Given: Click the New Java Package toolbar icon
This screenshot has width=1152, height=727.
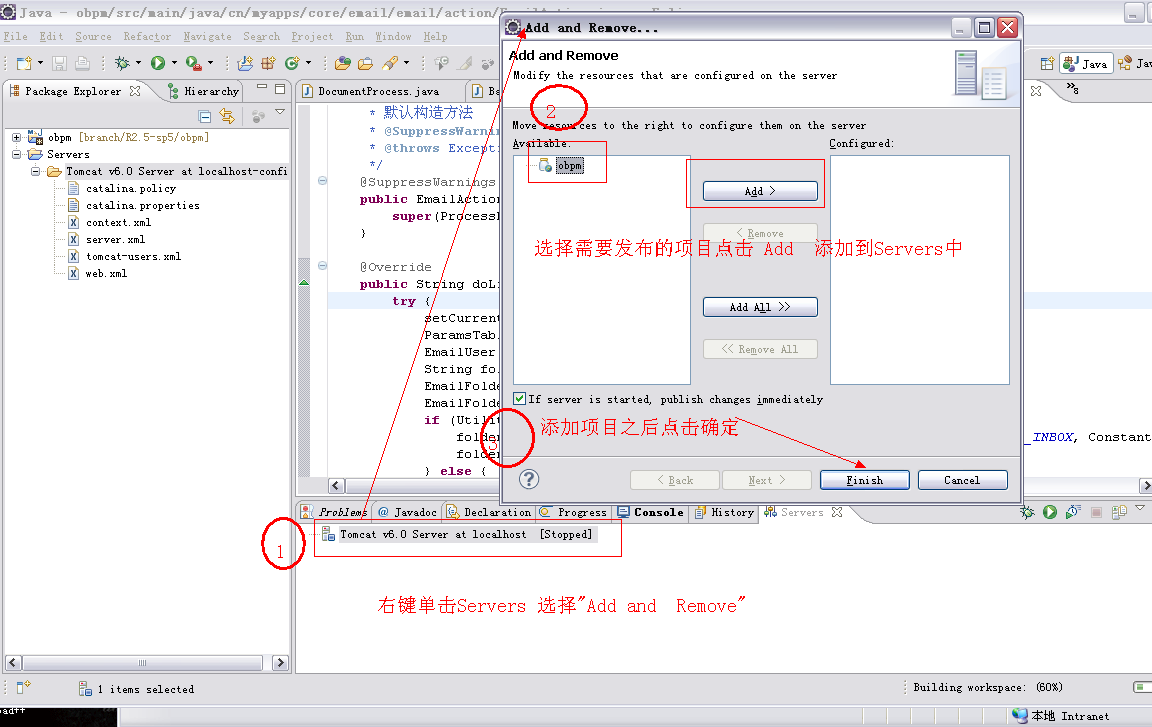Looking at the screenshot, I should [x=268, y=63].
